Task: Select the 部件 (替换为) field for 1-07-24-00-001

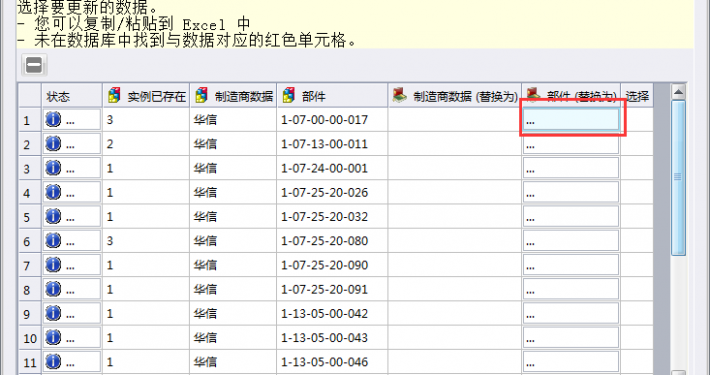Action: coord(571,168)
